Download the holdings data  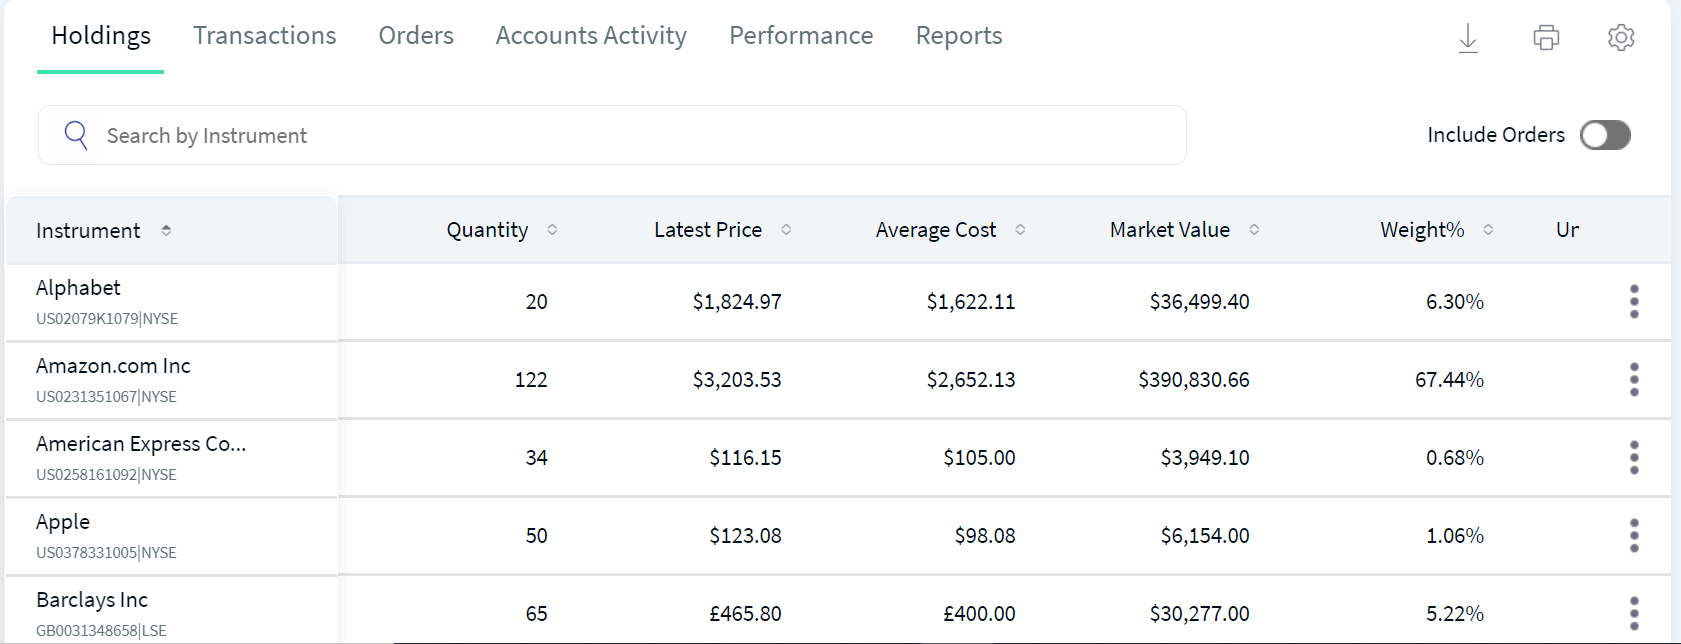click(1468, 38)
